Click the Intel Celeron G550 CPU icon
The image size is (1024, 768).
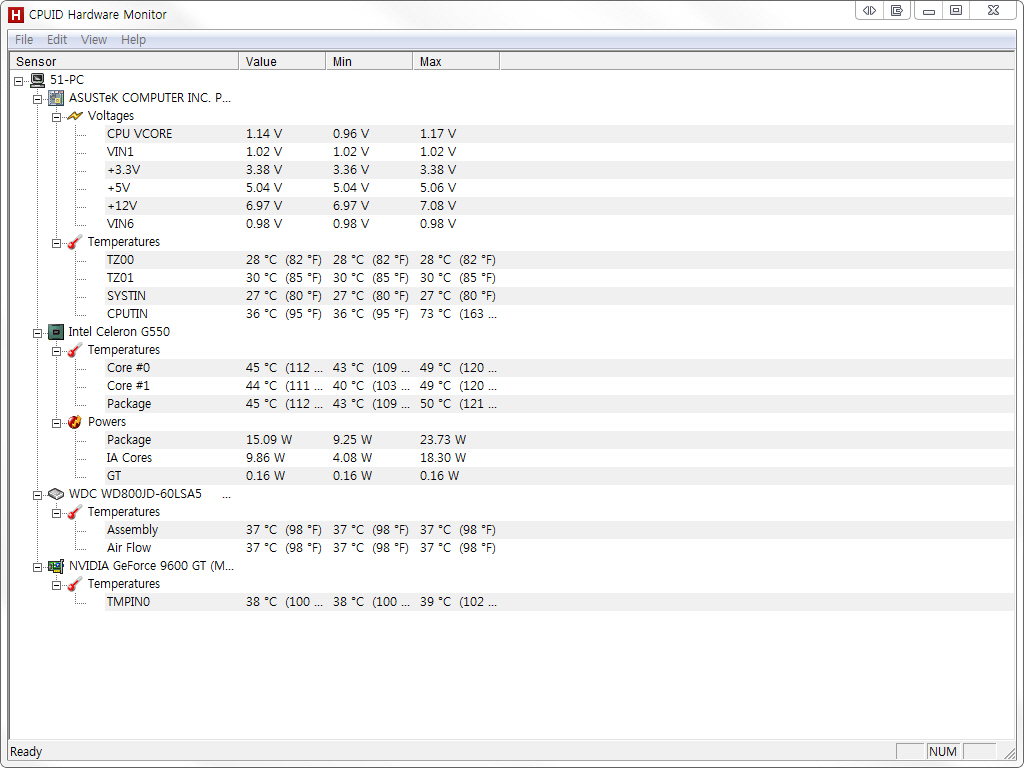[56, 332]
